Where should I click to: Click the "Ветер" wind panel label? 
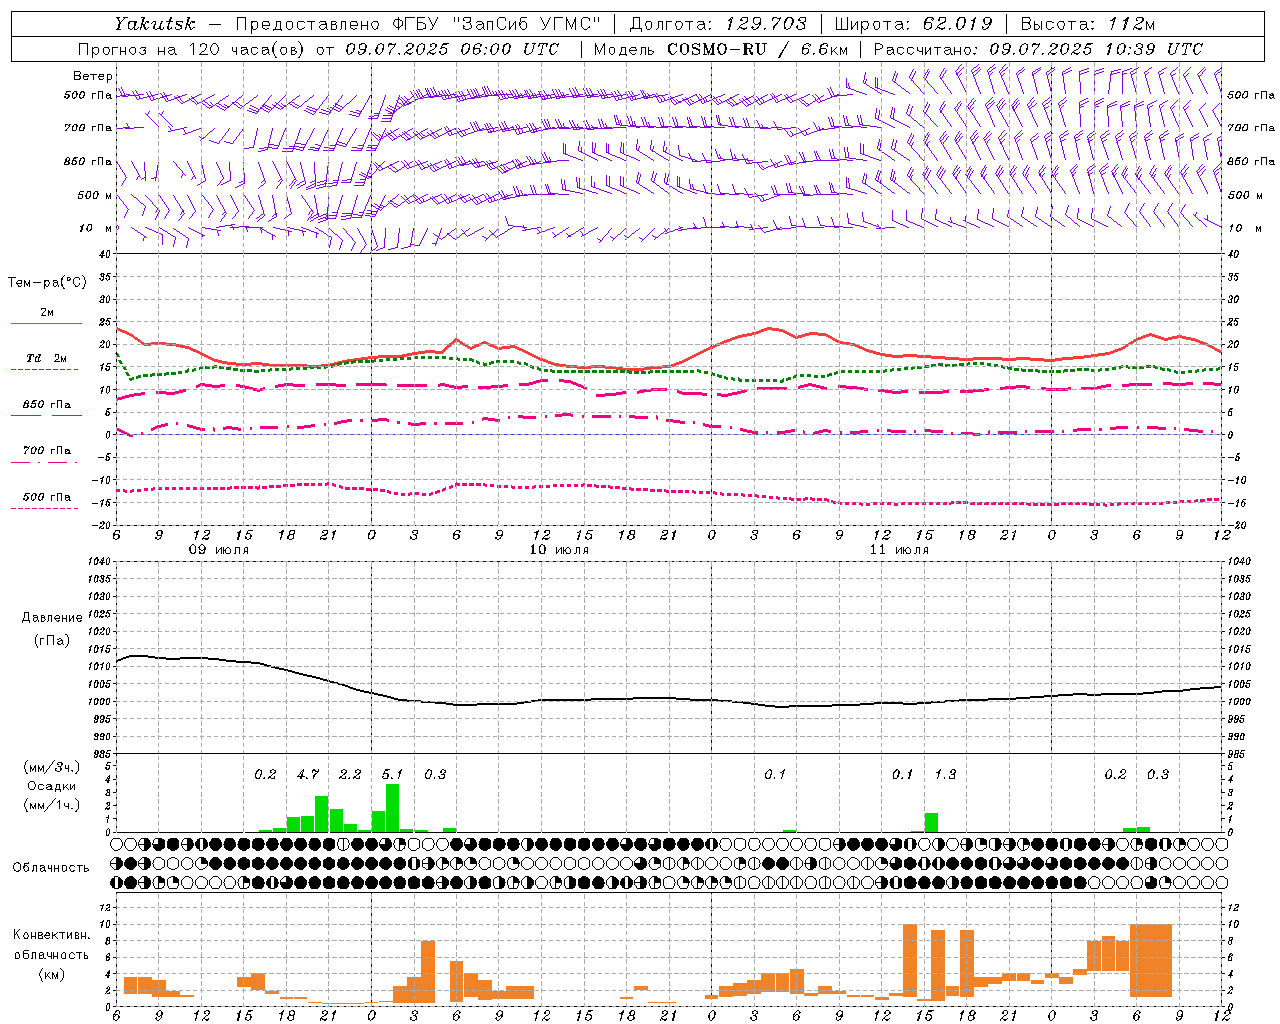click(93, 76)
